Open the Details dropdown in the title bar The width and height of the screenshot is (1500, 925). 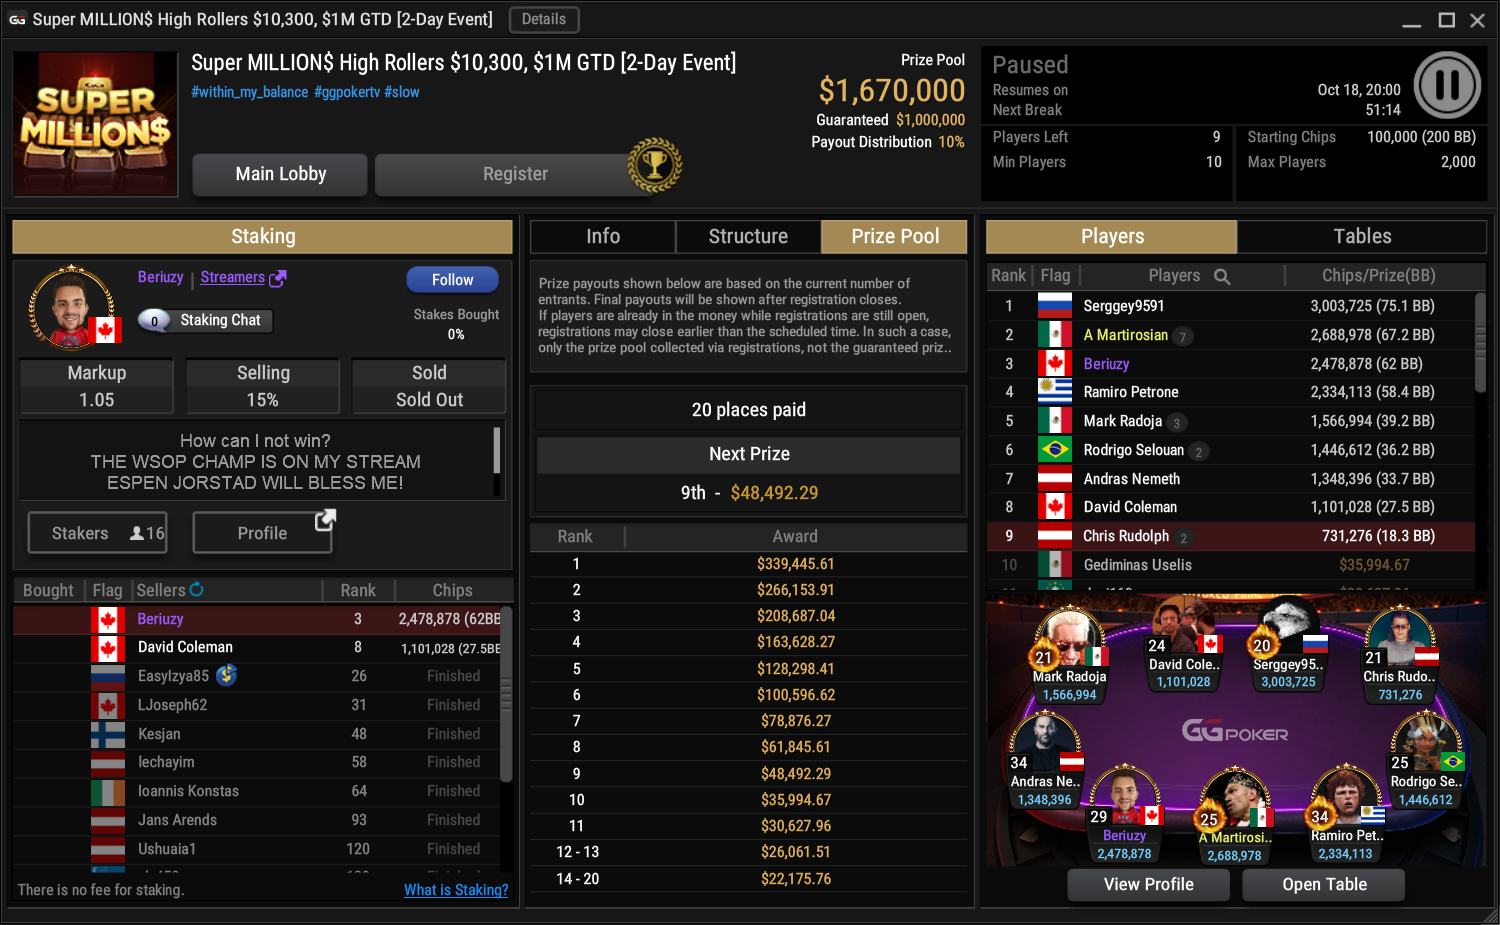tap(544, 19)
